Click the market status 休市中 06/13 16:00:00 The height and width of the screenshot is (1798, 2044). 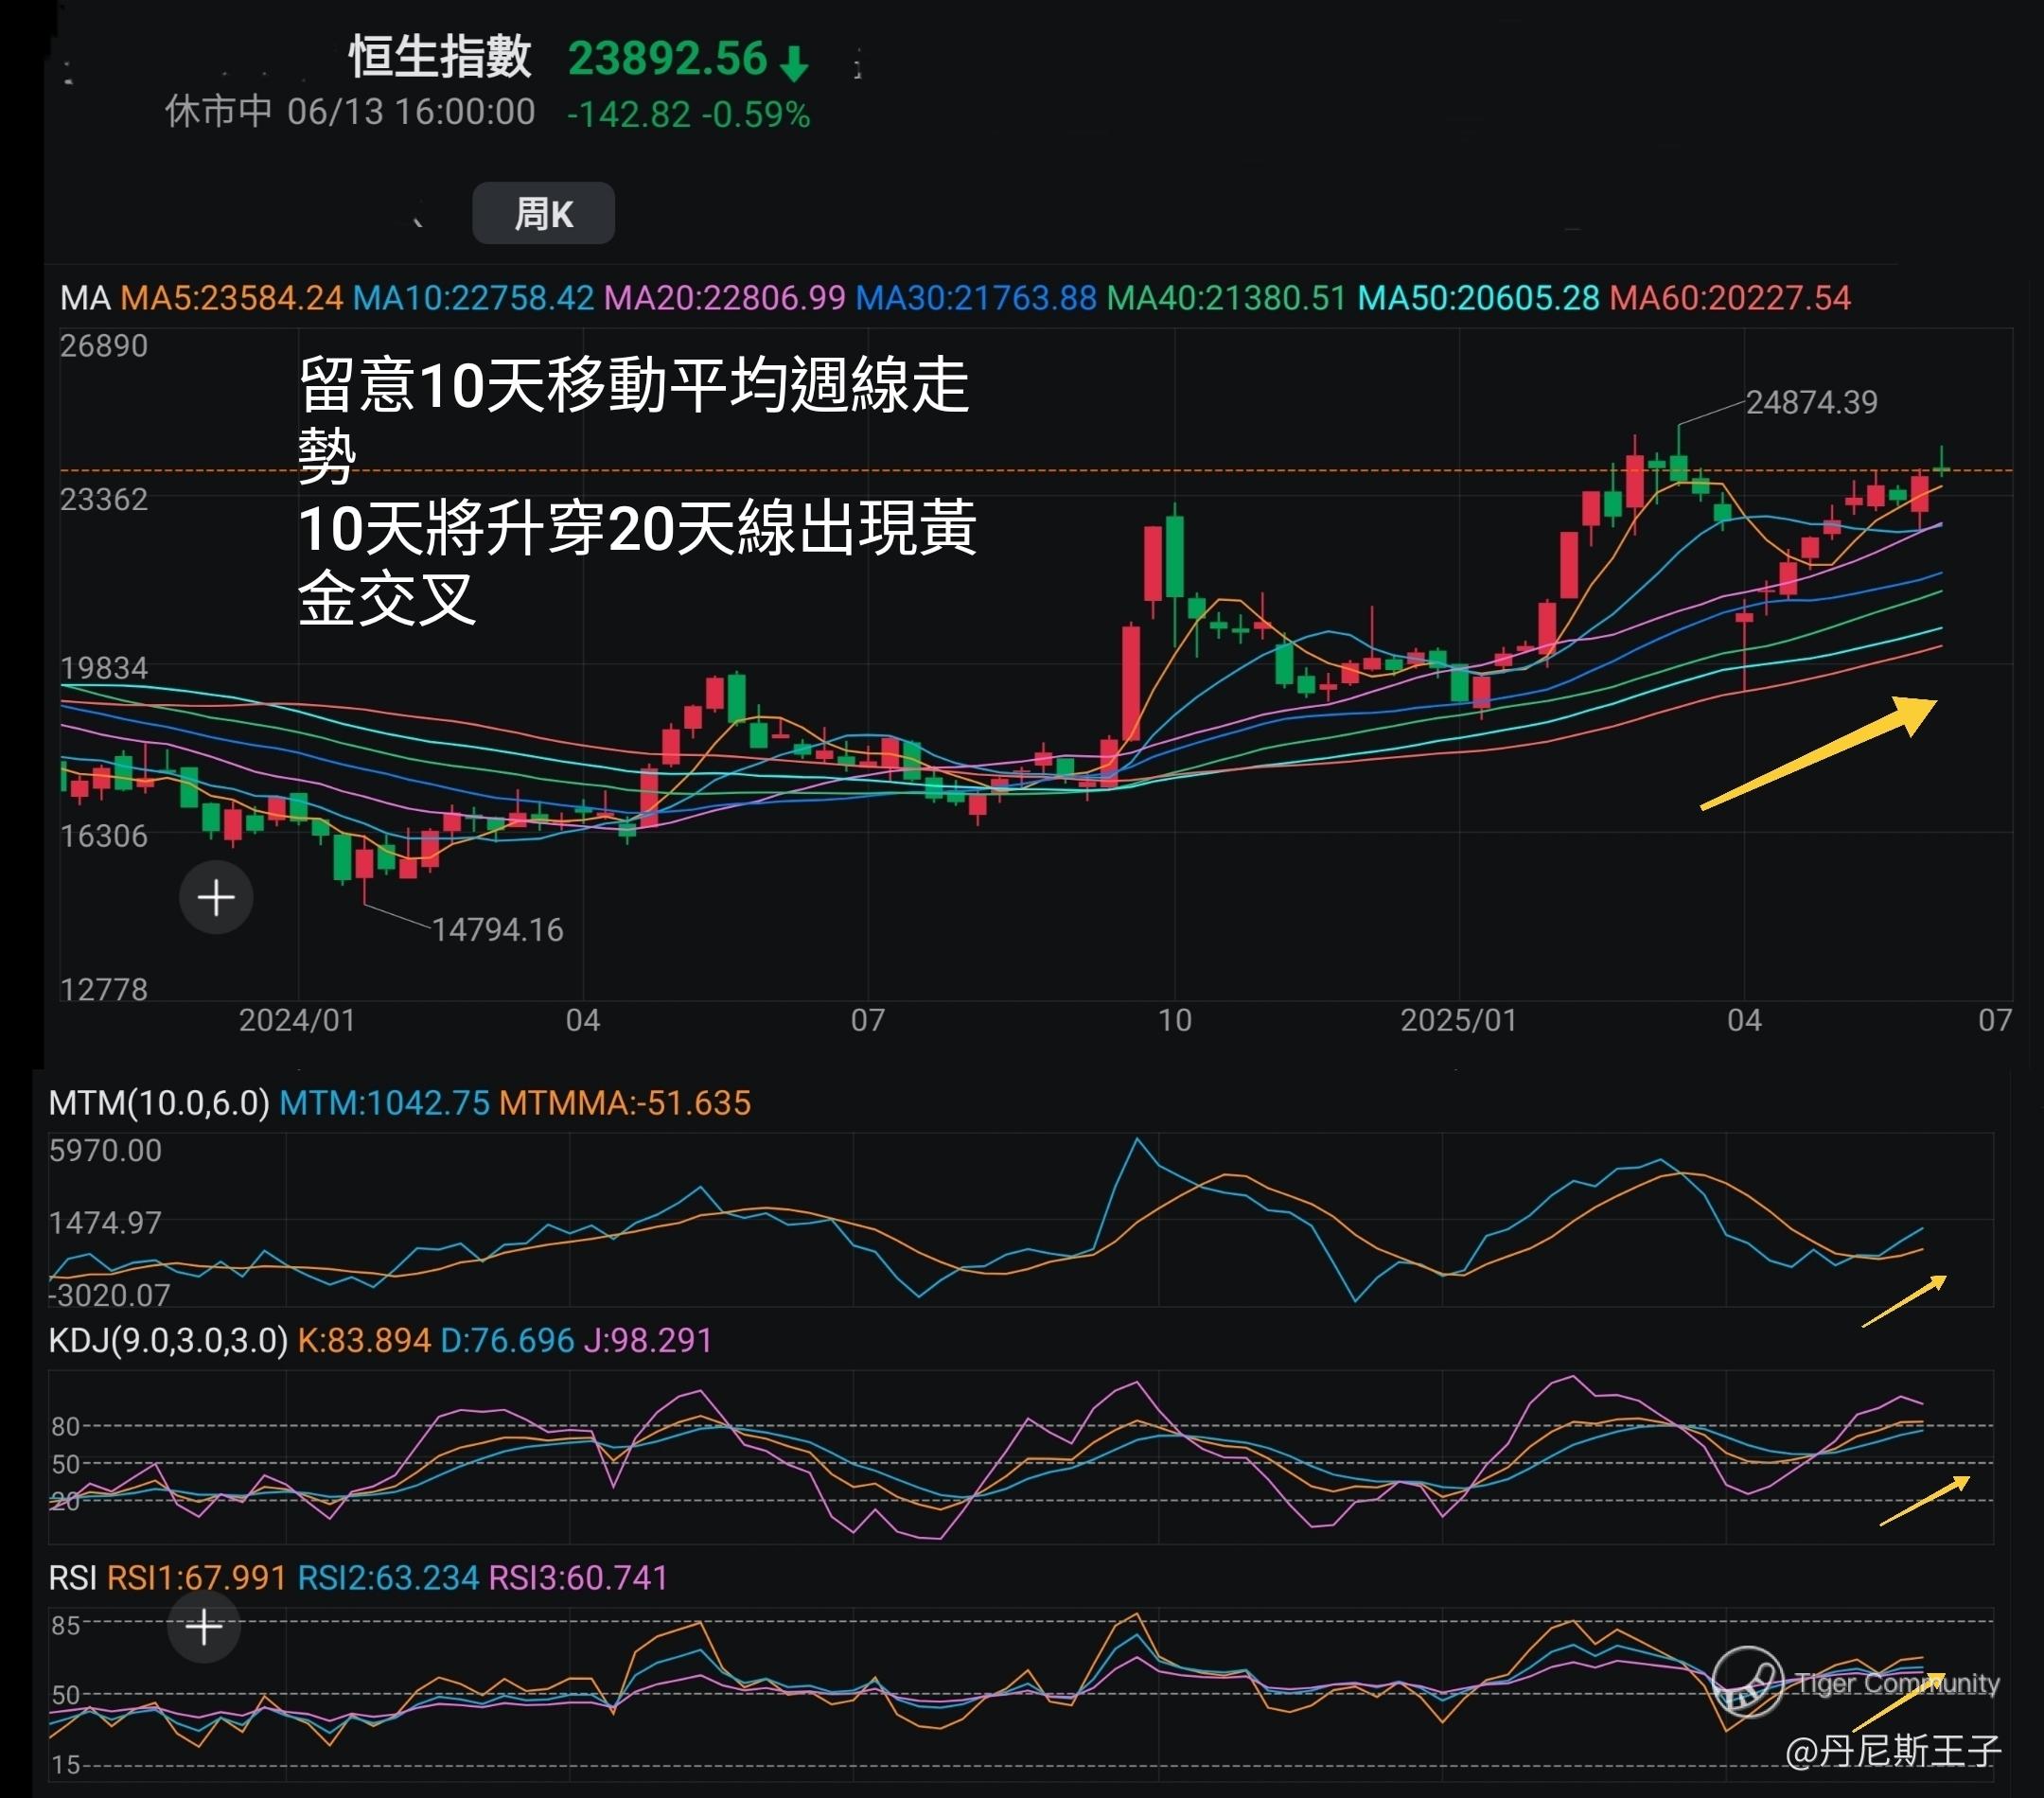(x=350, y=112)
